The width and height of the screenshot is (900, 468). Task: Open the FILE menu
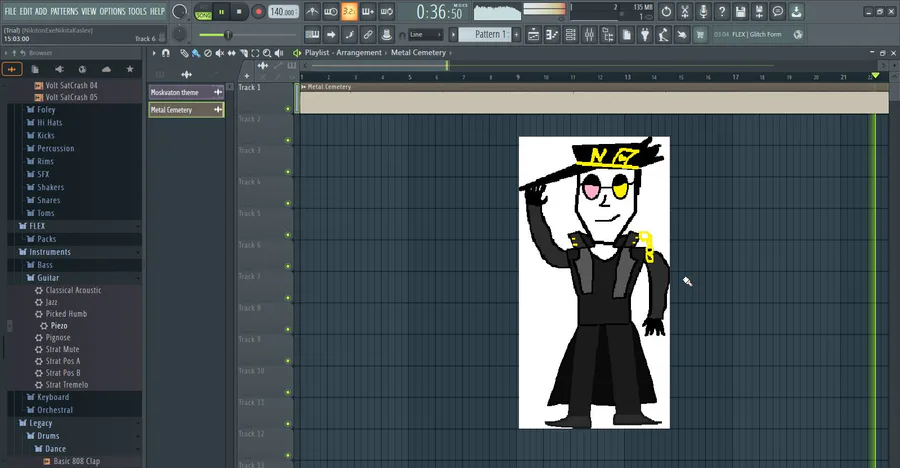pyautogui.click(x=10, y=11)
